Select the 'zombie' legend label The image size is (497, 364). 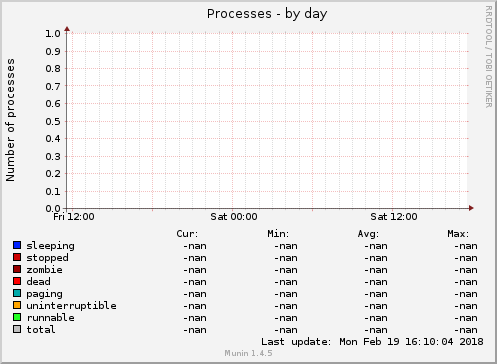44,270
